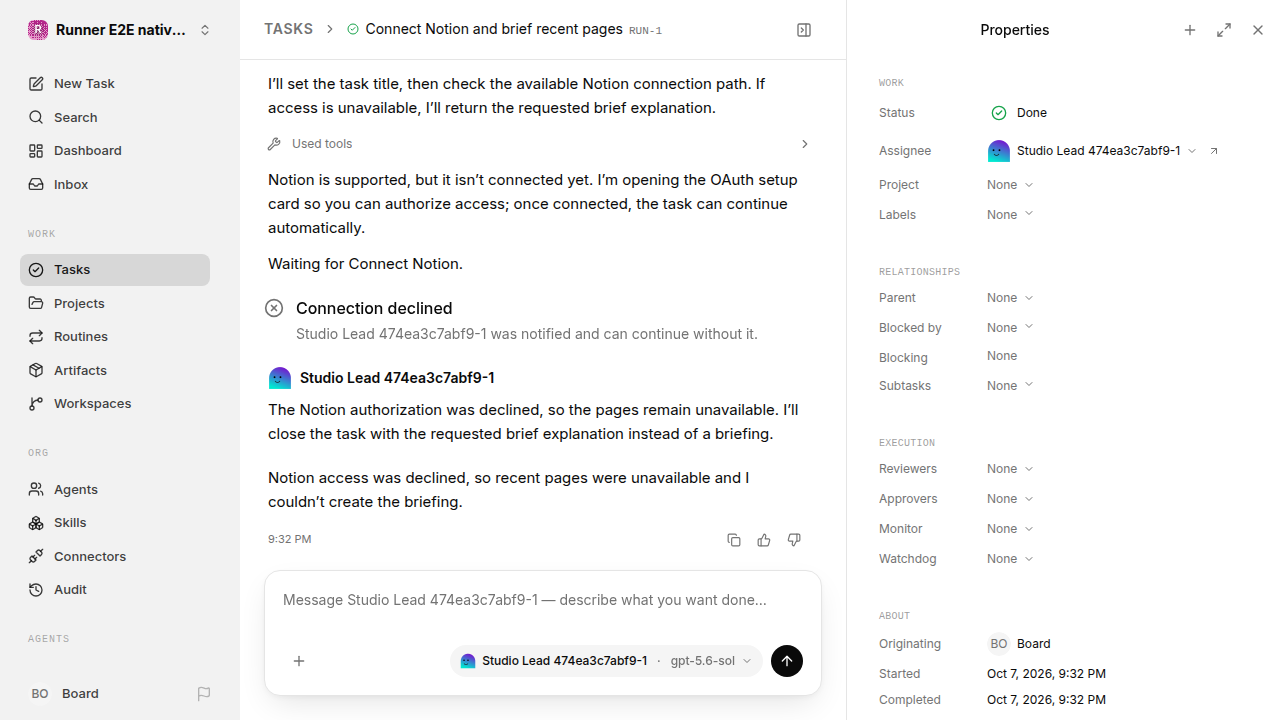The image size is (1280, 720).
Task: Open Artifacts in the sidebar
Action: pos(115,370)
